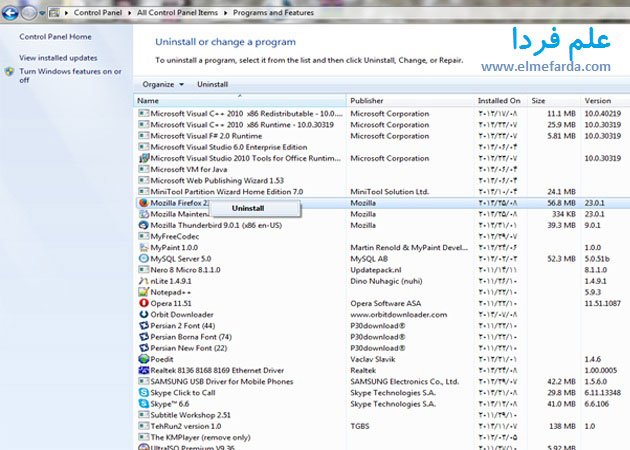Image resolution: width=630 pixels, height=450 pixels.
Task: Click 'www.orbitdownloader.com' publisher cell
Action: [399, 315]
